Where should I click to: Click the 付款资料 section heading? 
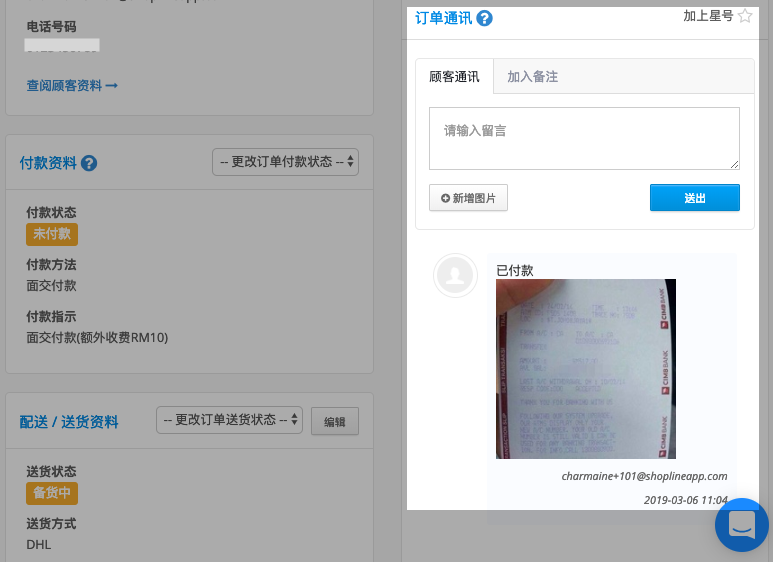[48, 163]
